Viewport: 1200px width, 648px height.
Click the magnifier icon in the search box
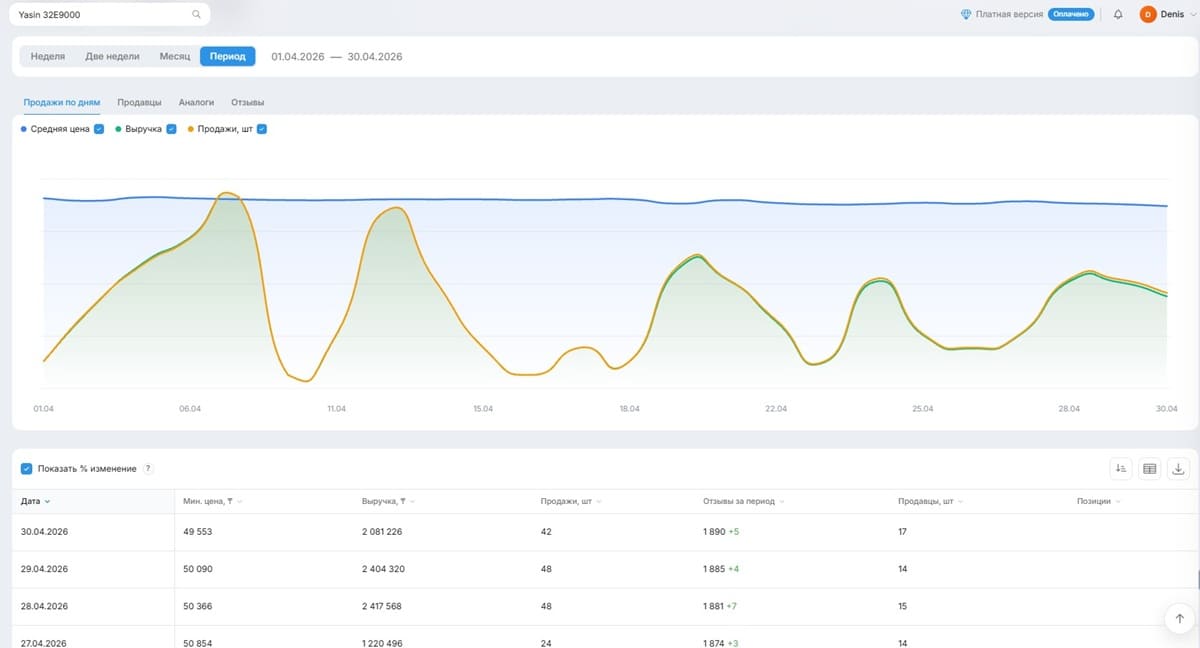point(196,15)
